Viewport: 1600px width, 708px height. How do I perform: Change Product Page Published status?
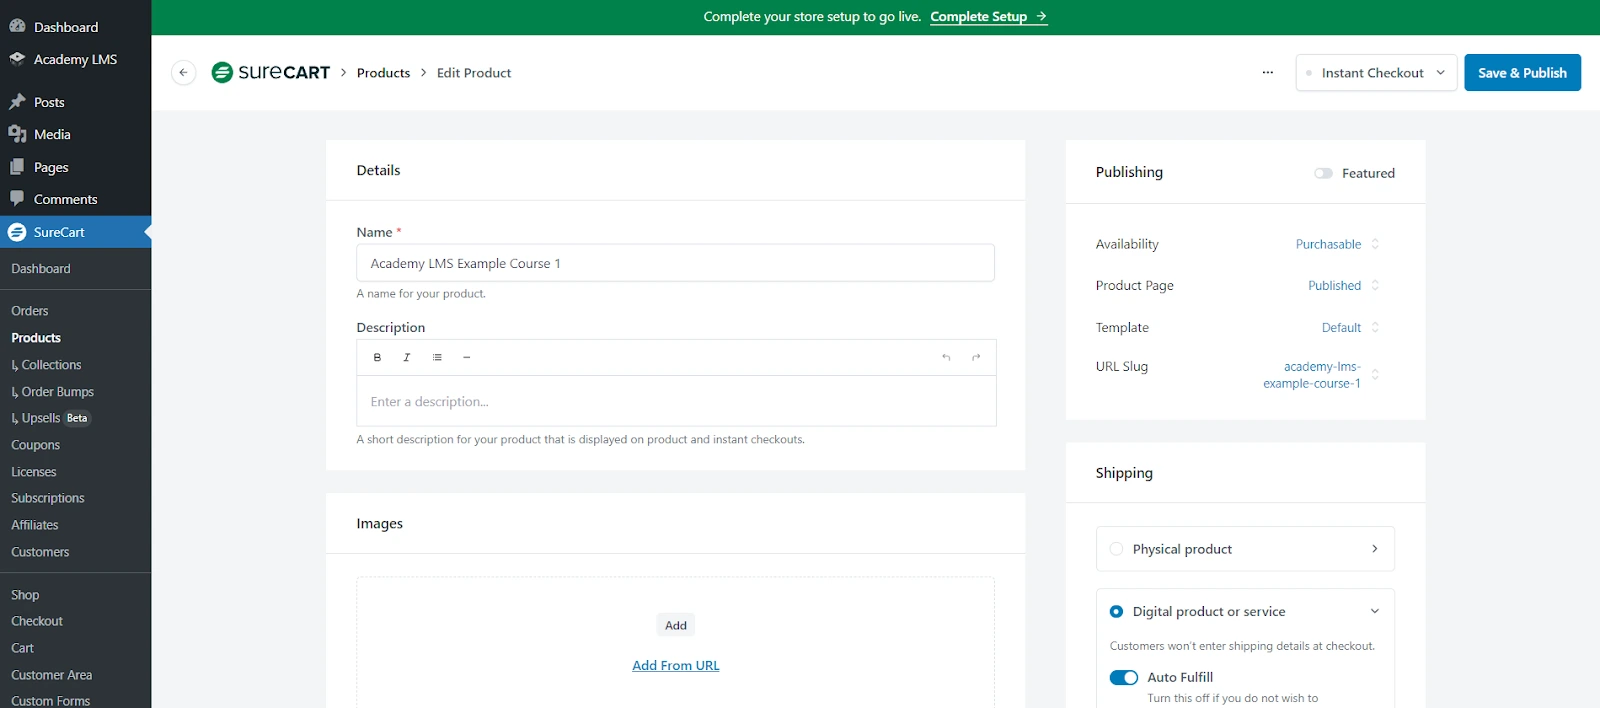[1343, 285]
